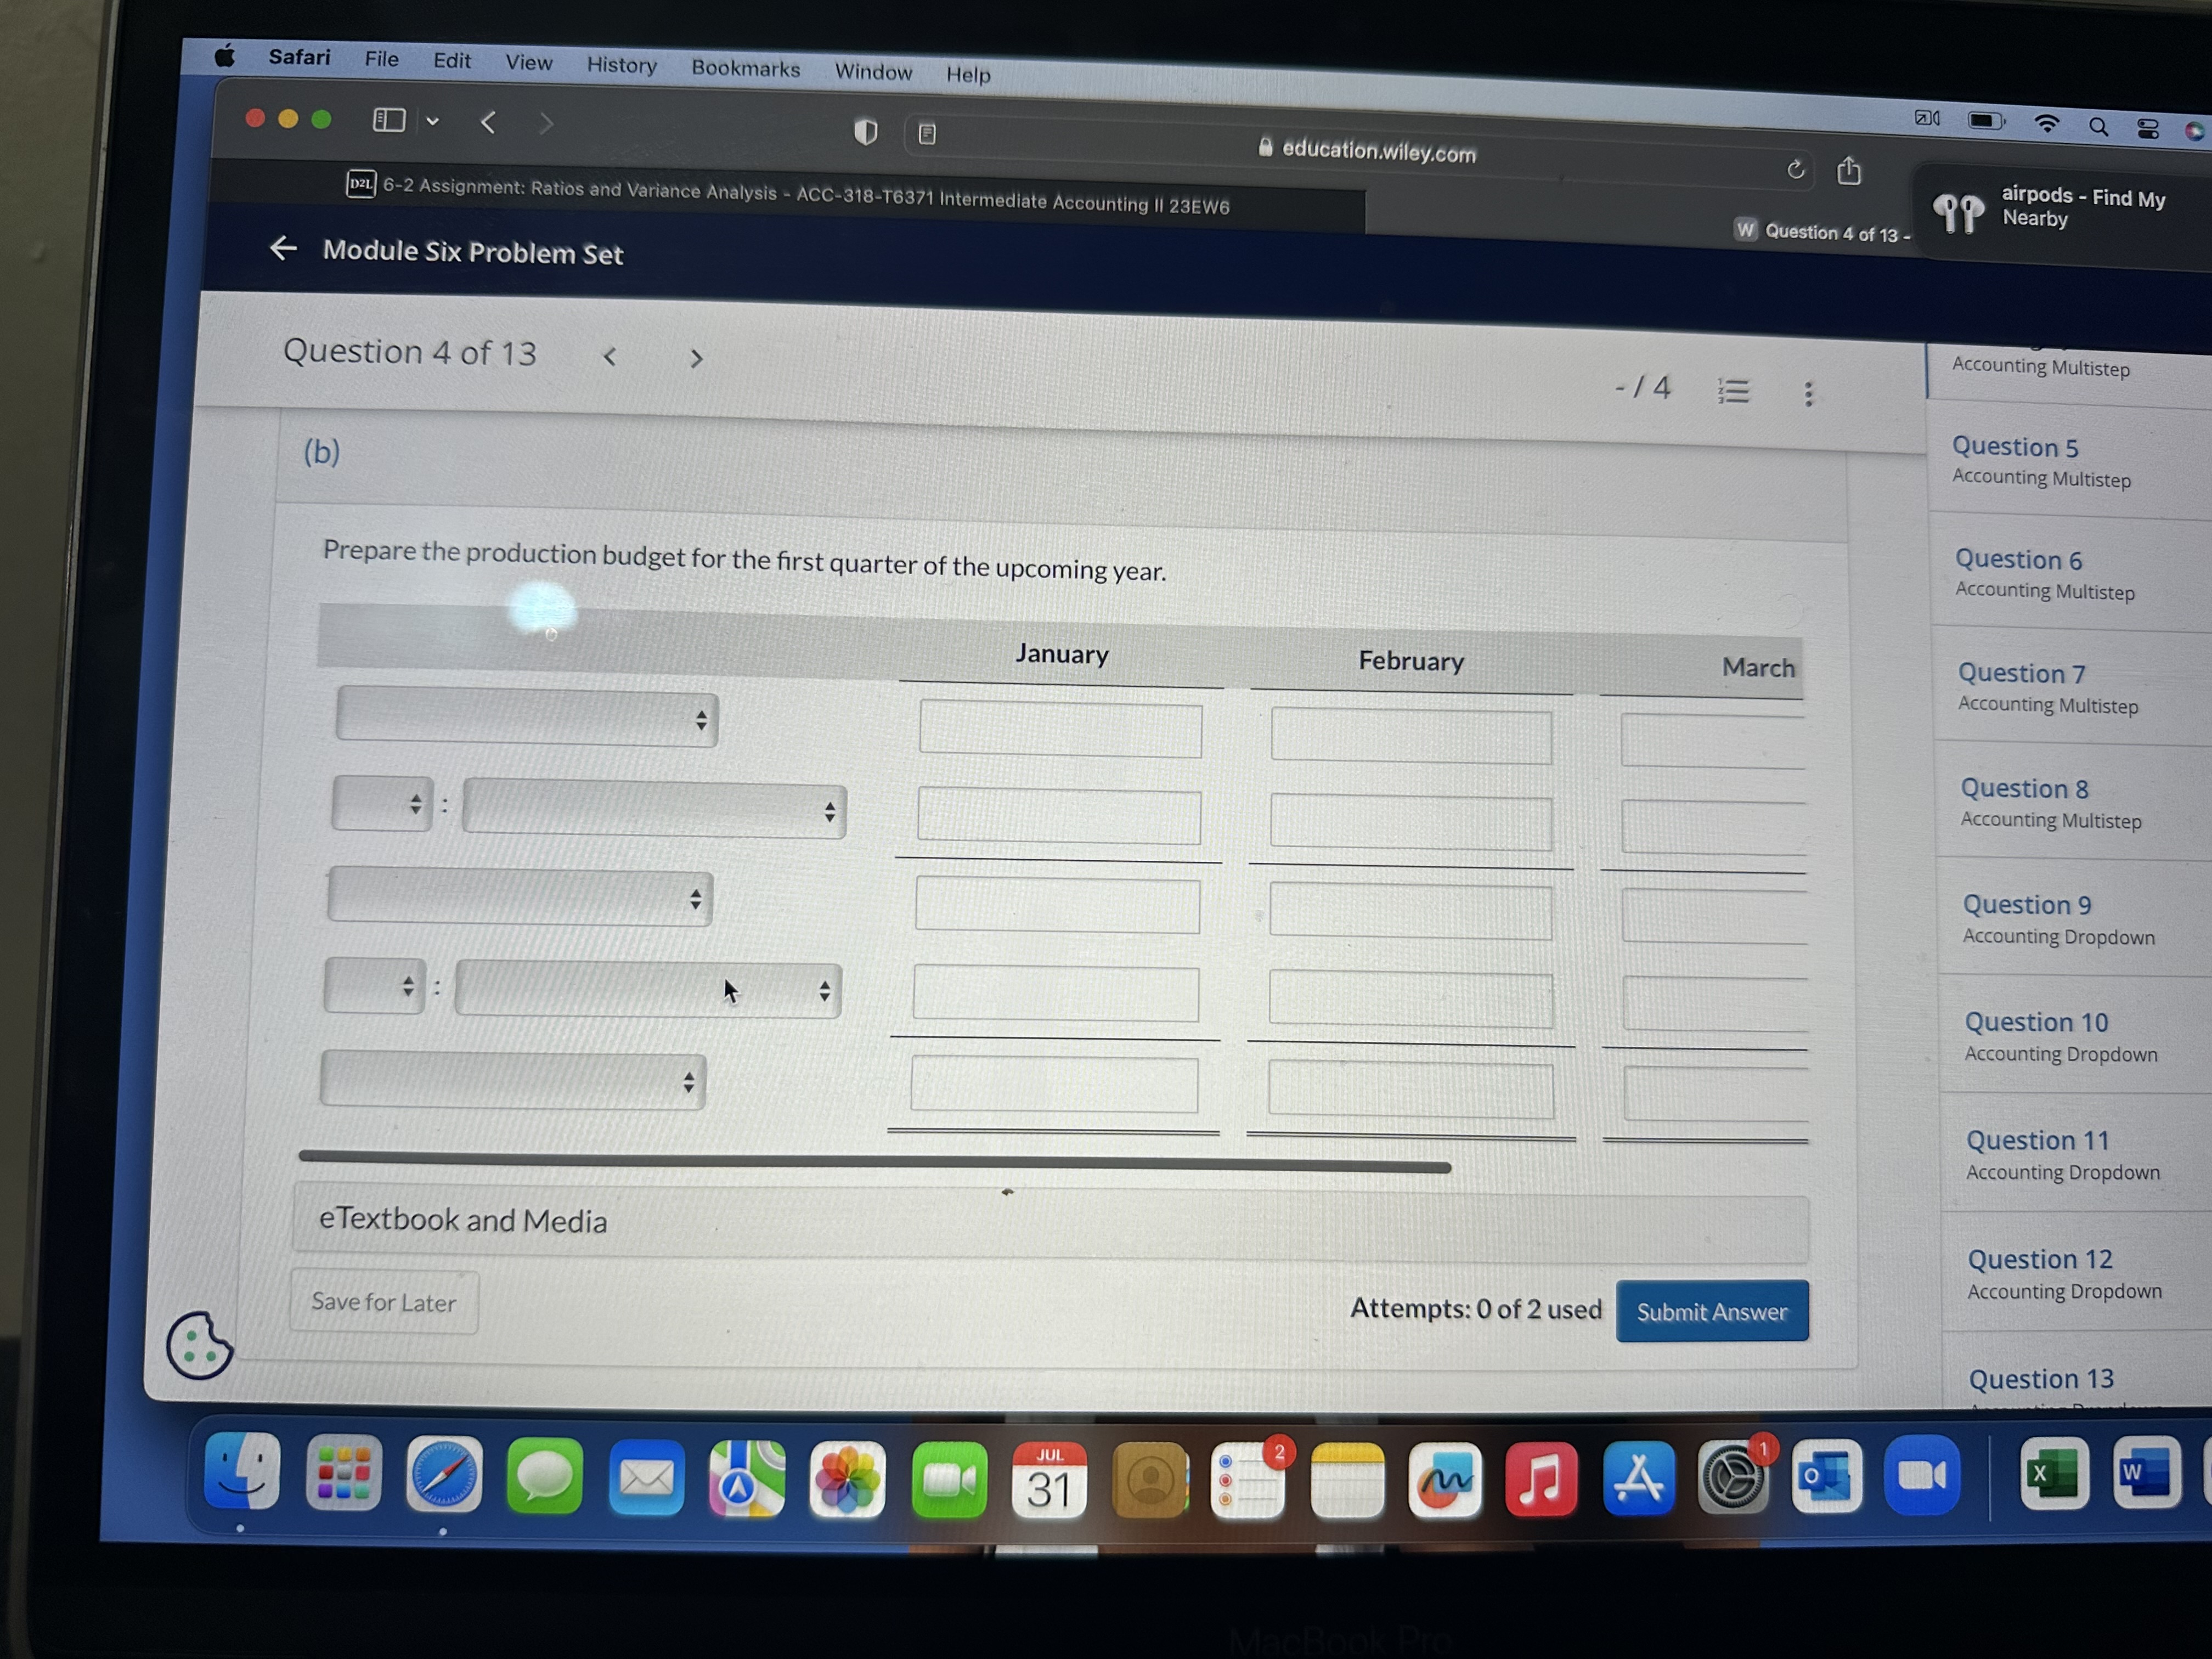Expand the last row label dropdown
The image size is (2212, 1659).
tap(513, 1080)
